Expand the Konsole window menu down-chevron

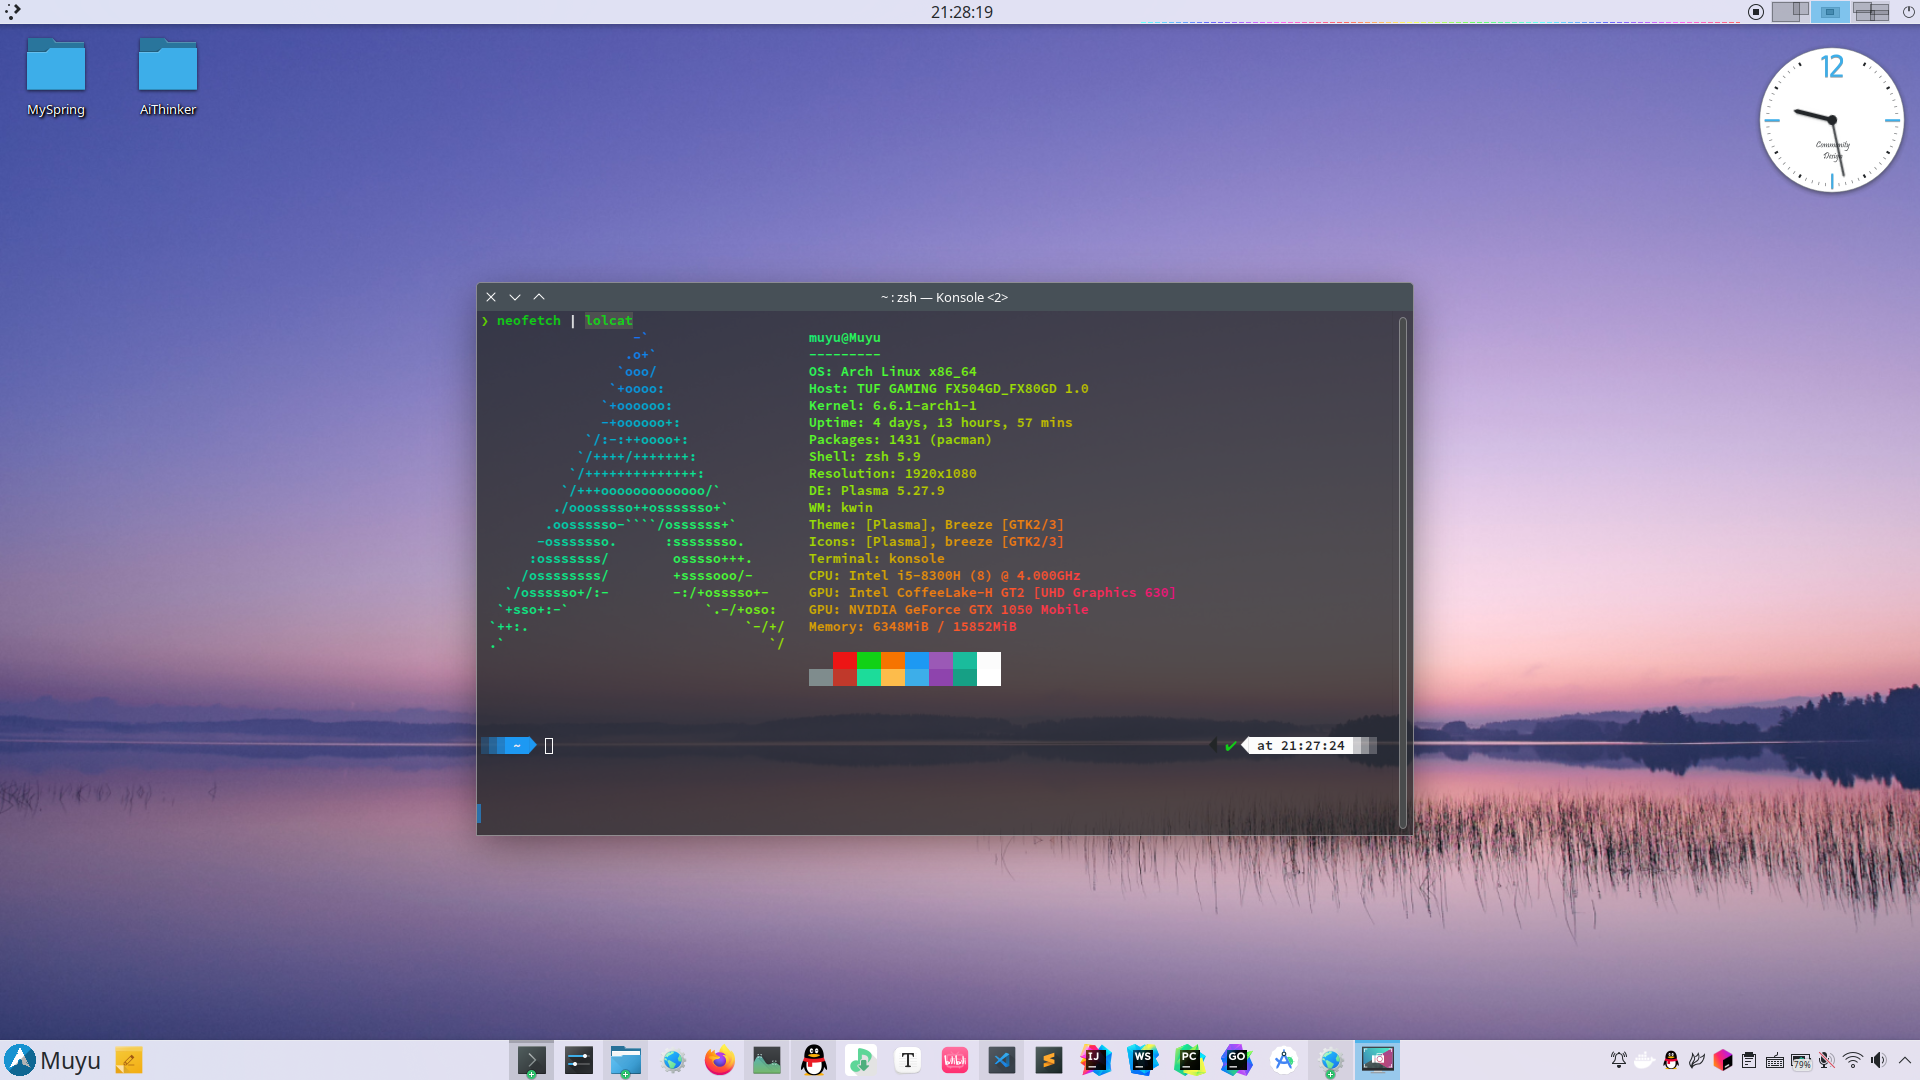[515, 297]
